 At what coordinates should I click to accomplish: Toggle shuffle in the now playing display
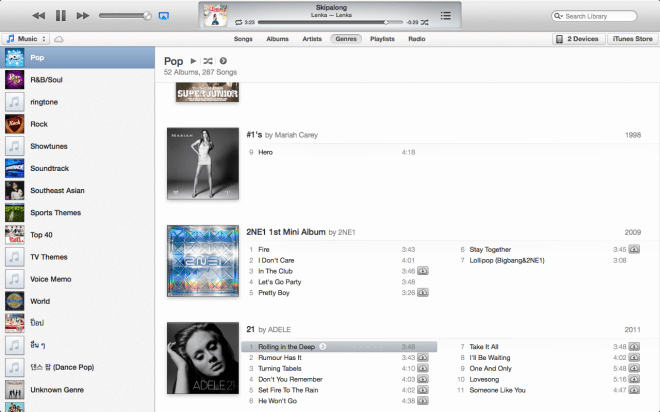point(426,21)
